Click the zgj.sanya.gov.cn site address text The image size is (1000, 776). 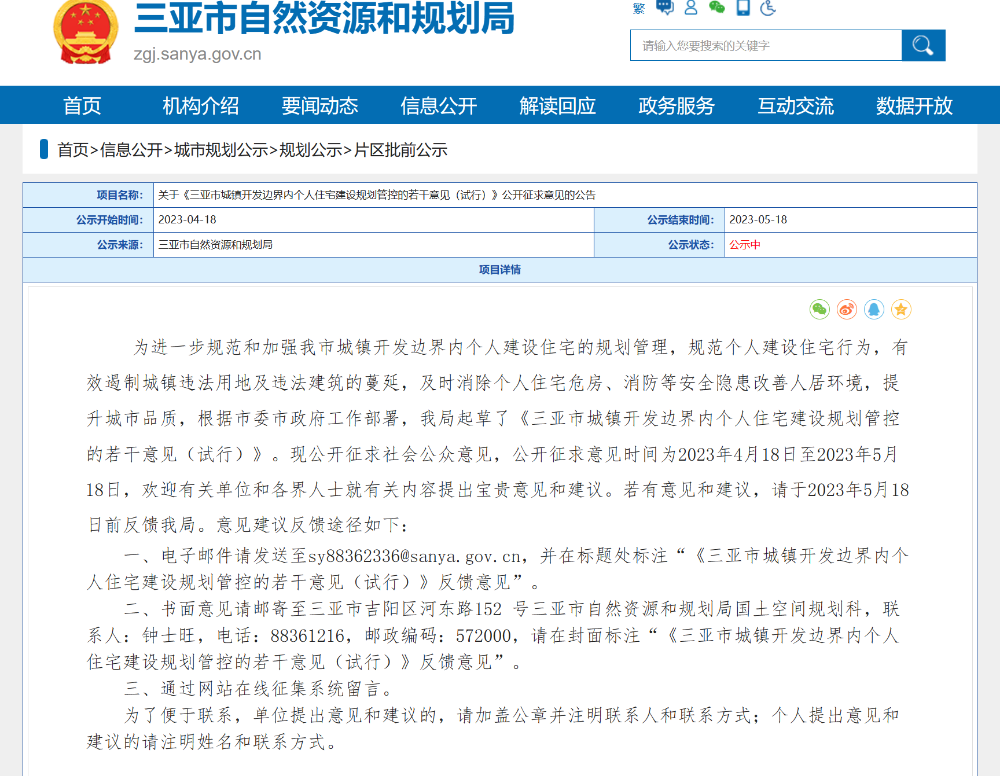(x=198, y=54)
